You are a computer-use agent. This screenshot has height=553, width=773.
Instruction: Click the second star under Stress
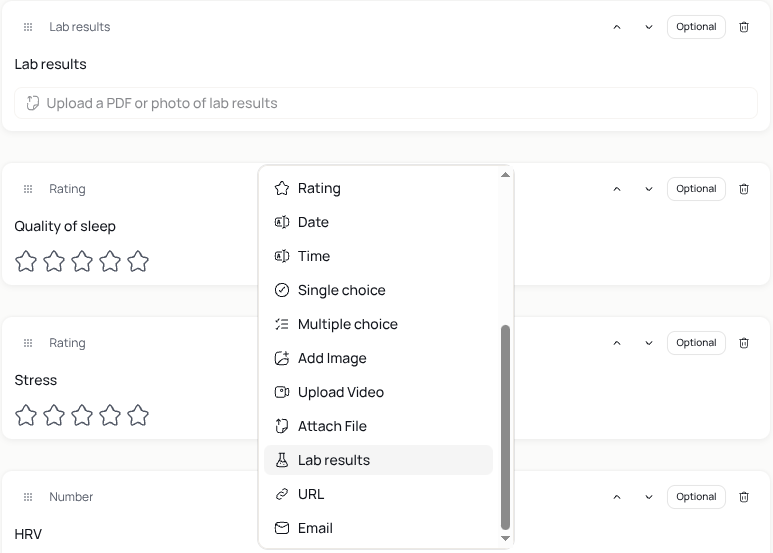[x=54, y=415]
